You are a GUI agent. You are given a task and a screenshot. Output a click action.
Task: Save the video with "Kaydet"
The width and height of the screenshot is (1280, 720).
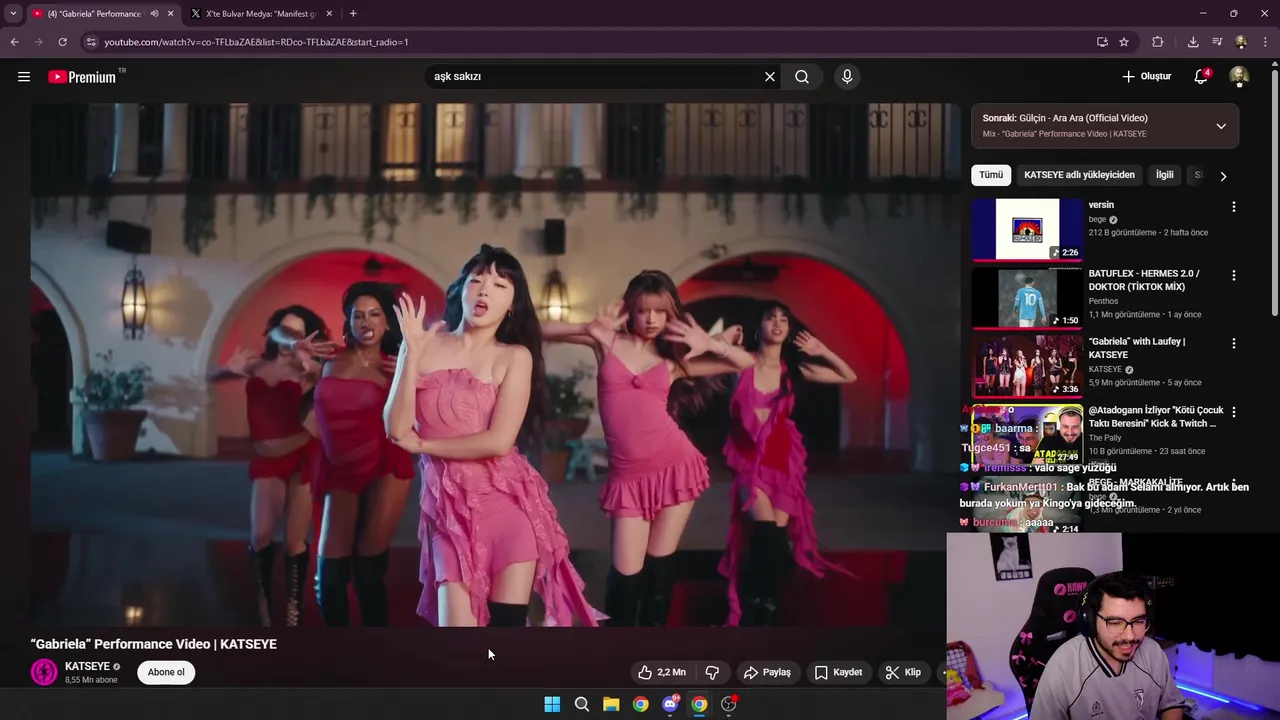pyautogui.click(x=838, y=672)
